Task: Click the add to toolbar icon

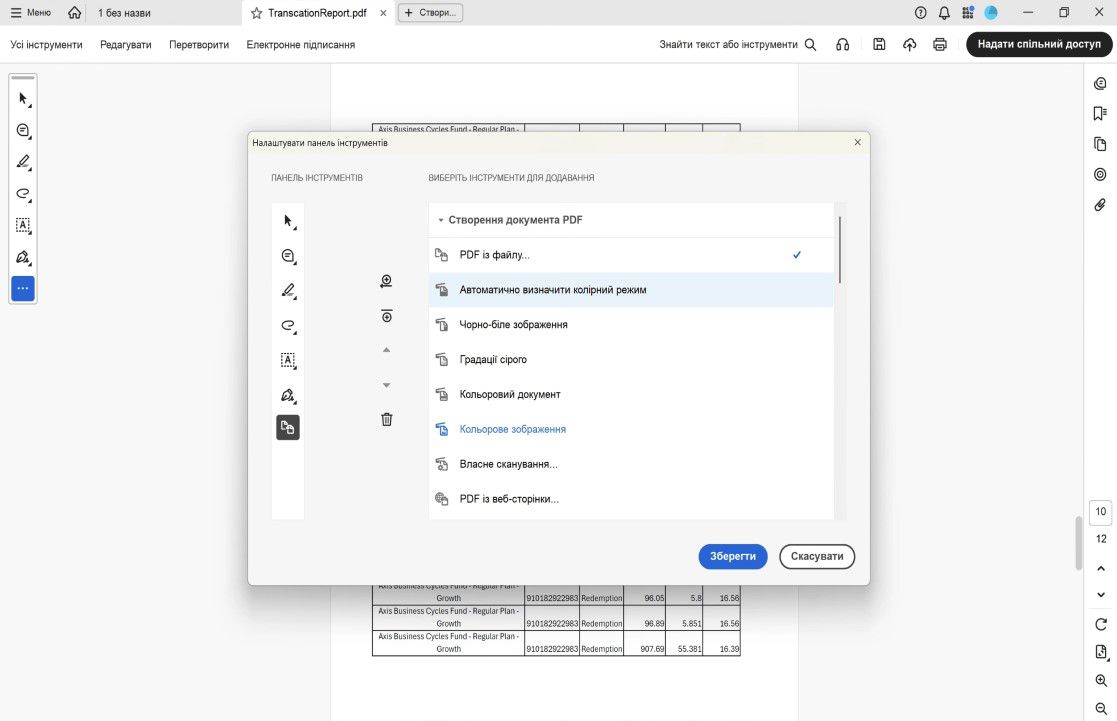Action: pyautogui.click(x=386, y=281)
